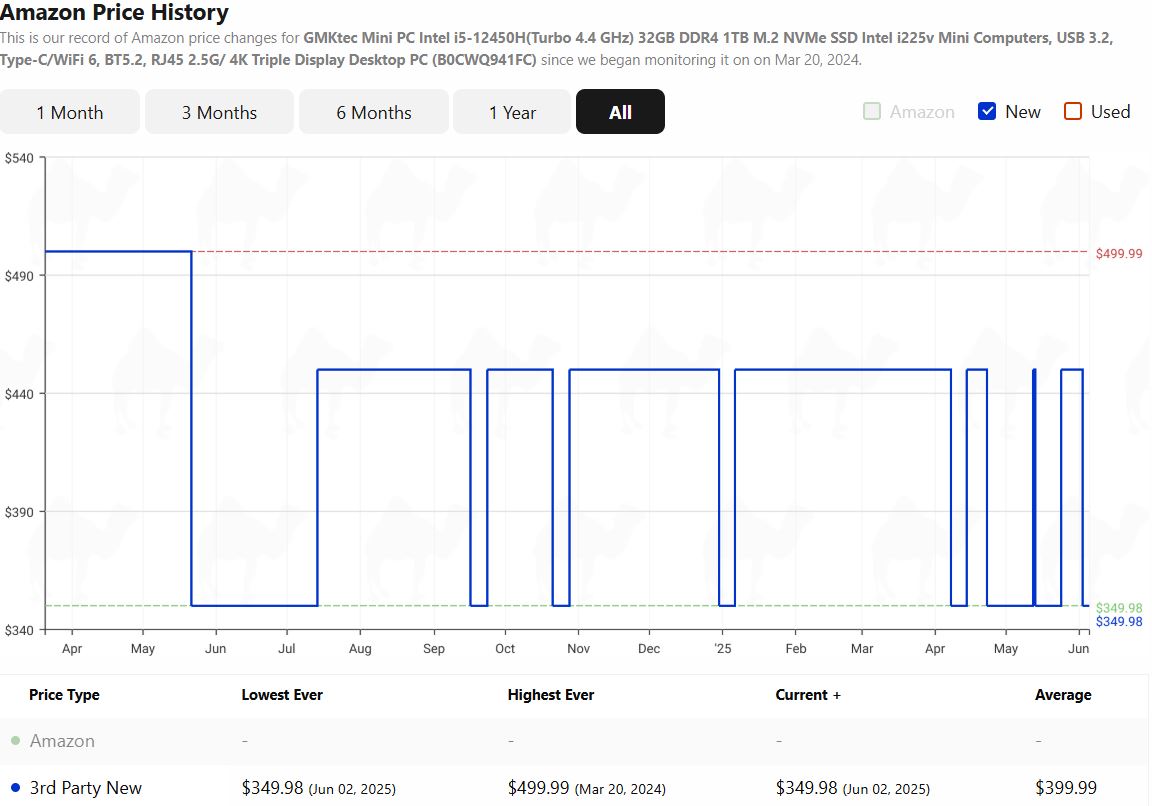Image resolution: width=1152 pixels, height=806 pixels.
Task: Click the $390 y-axis label
Action: point(19,512)
